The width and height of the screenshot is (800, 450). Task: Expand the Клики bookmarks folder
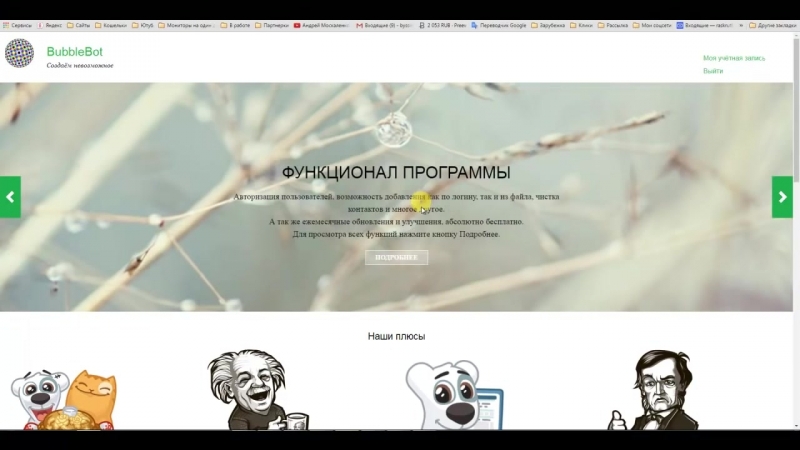581,25
